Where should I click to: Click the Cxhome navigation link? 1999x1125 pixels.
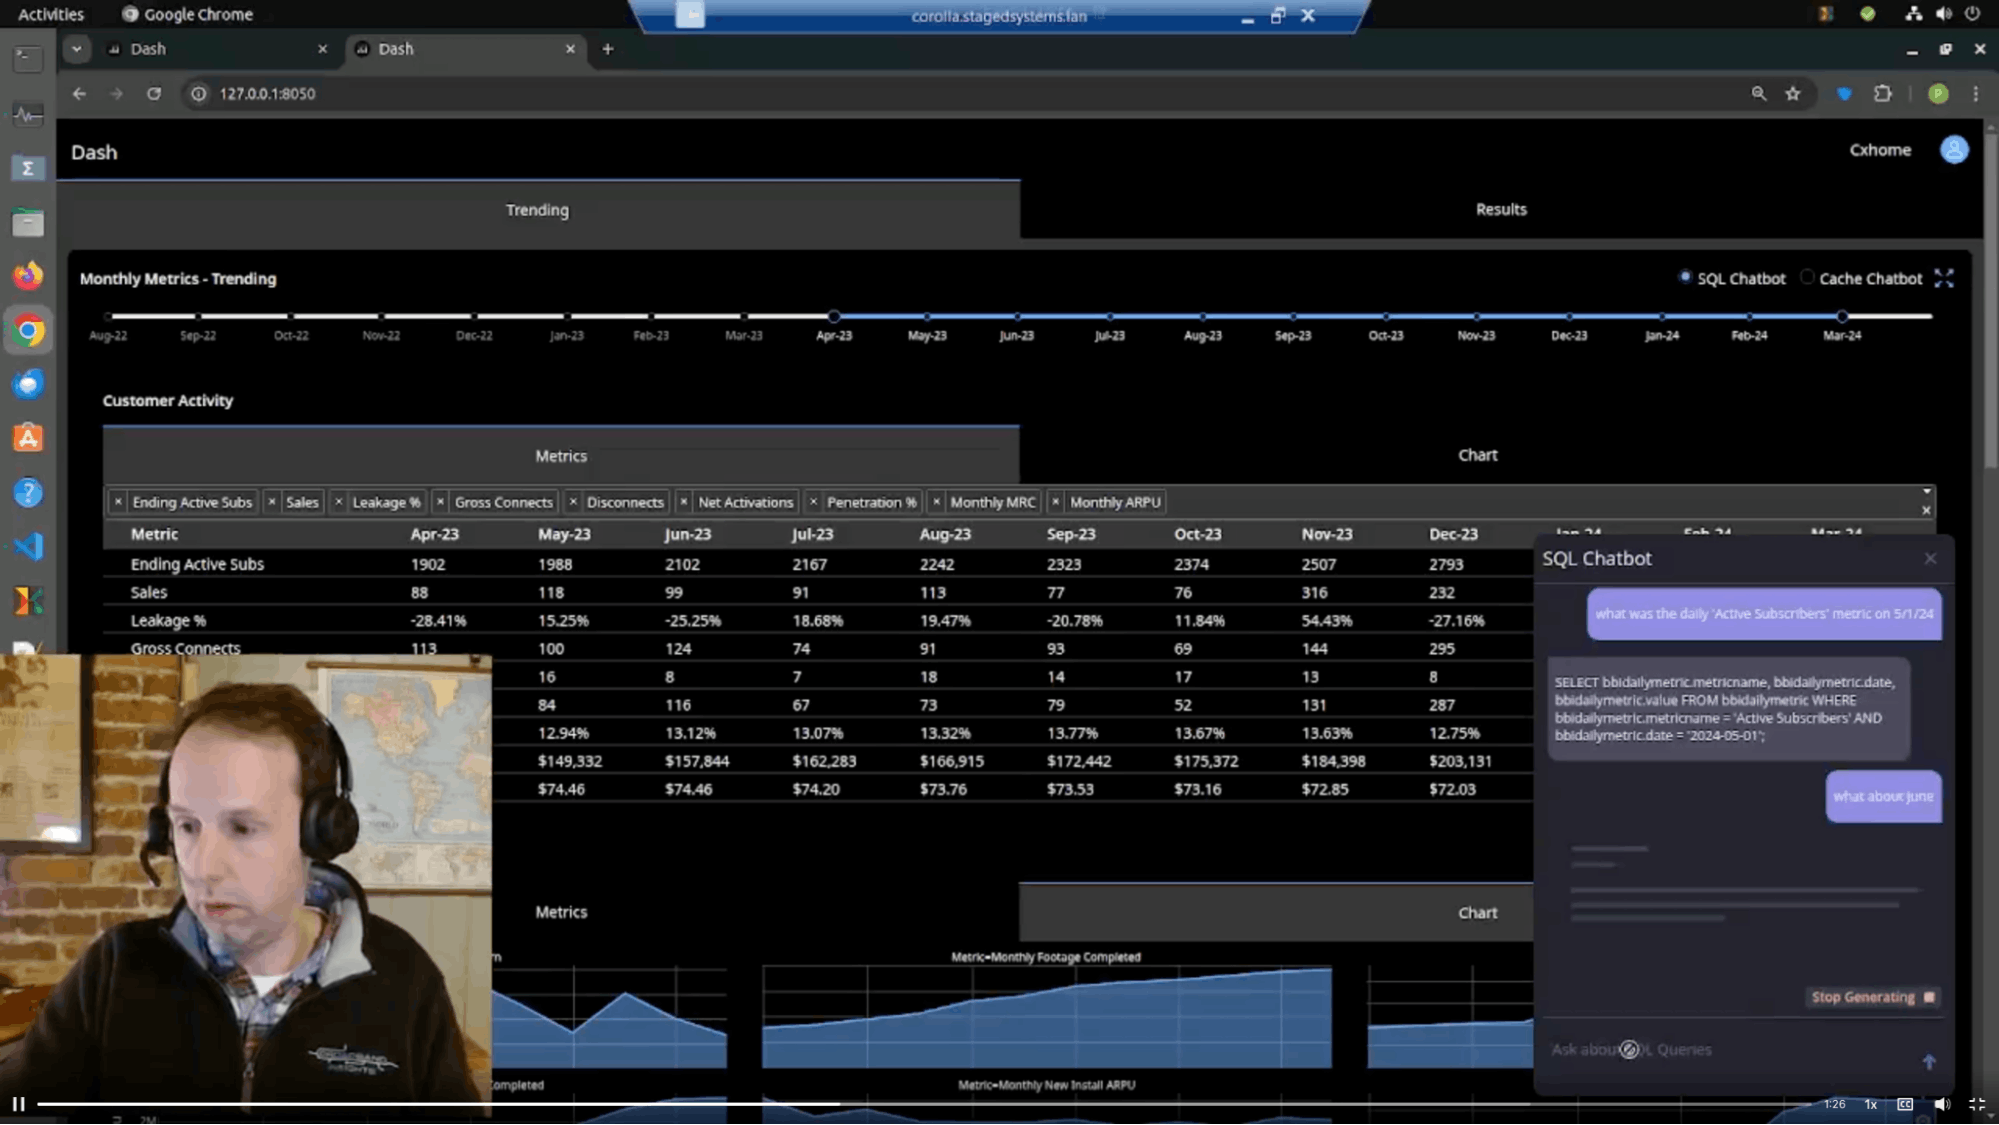pos(1881,150)
